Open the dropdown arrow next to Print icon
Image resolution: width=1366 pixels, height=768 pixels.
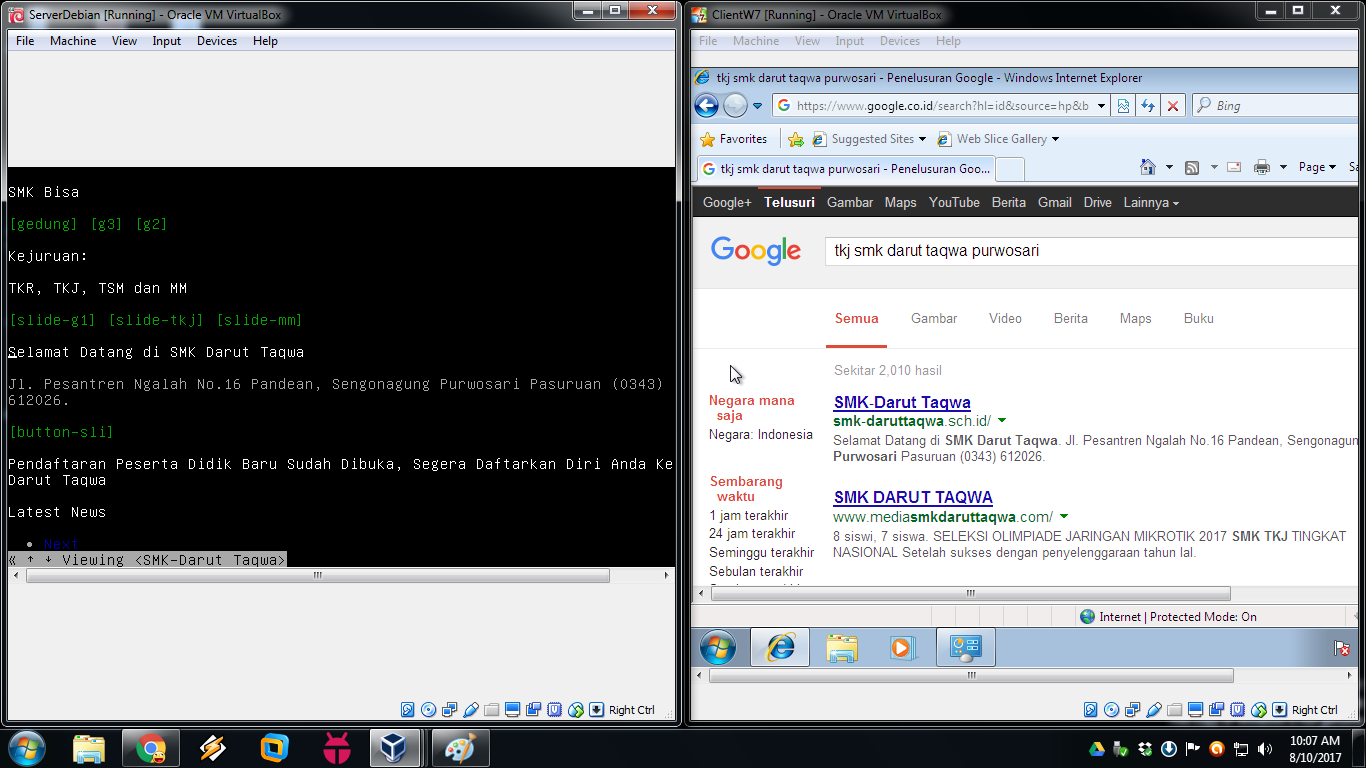coord(1283,167)
